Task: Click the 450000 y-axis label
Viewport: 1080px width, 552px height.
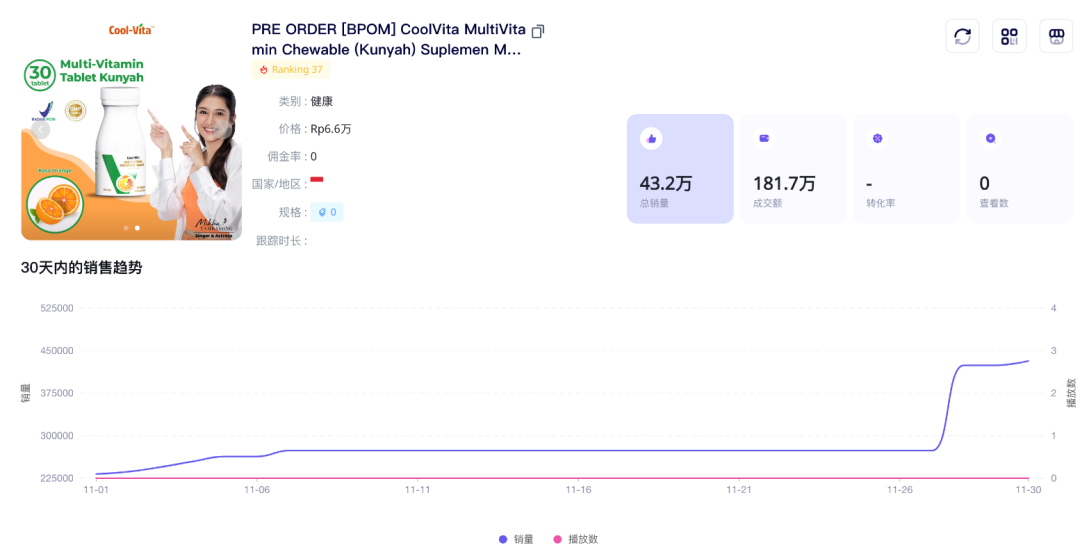Action: point(57,351)
